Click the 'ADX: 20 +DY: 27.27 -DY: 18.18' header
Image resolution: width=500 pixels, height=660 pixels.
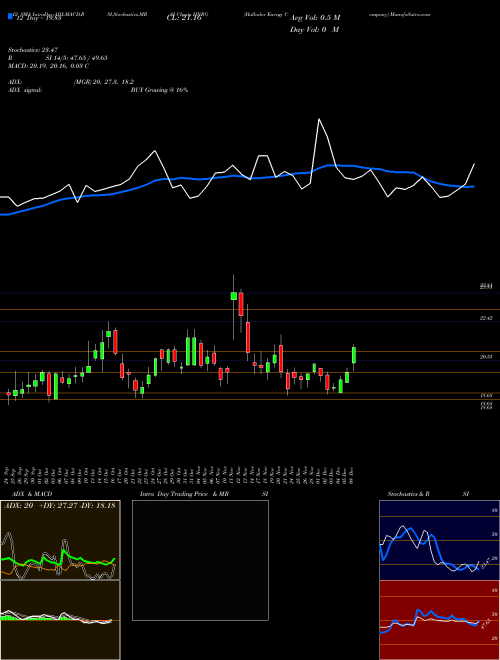coord(60,505)
